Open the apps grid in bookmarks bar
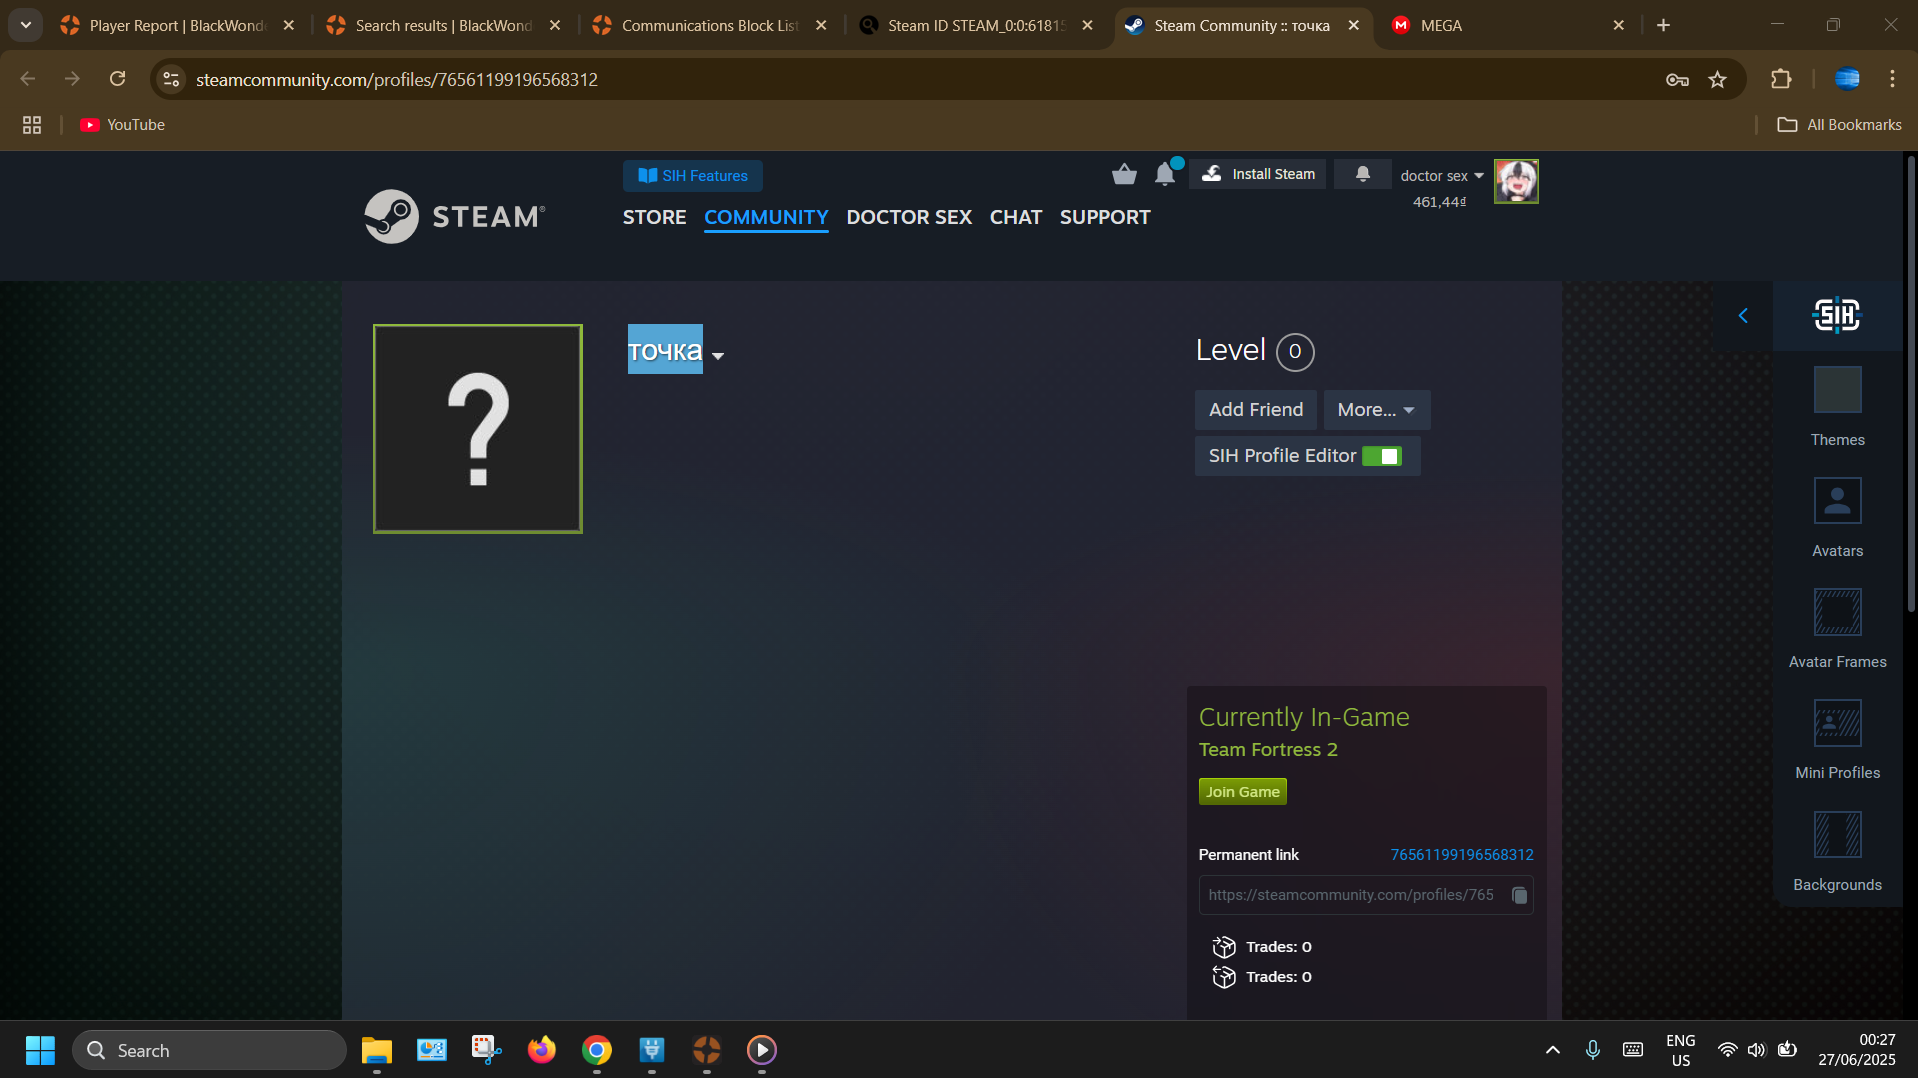This screenshot has width=1918, height=1078. [x=32, y=125]
